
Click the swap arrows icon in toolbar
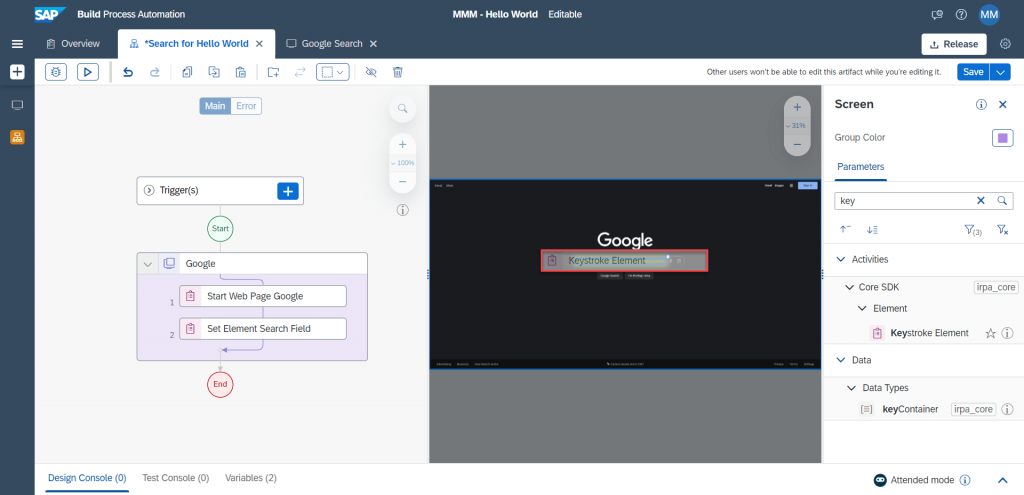(300, 72)
